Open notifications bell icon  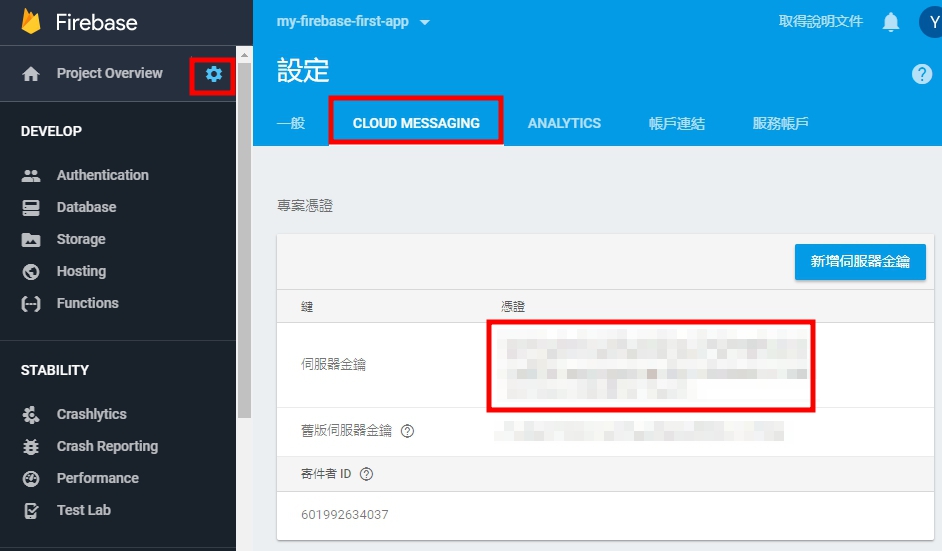coord(890,22)
